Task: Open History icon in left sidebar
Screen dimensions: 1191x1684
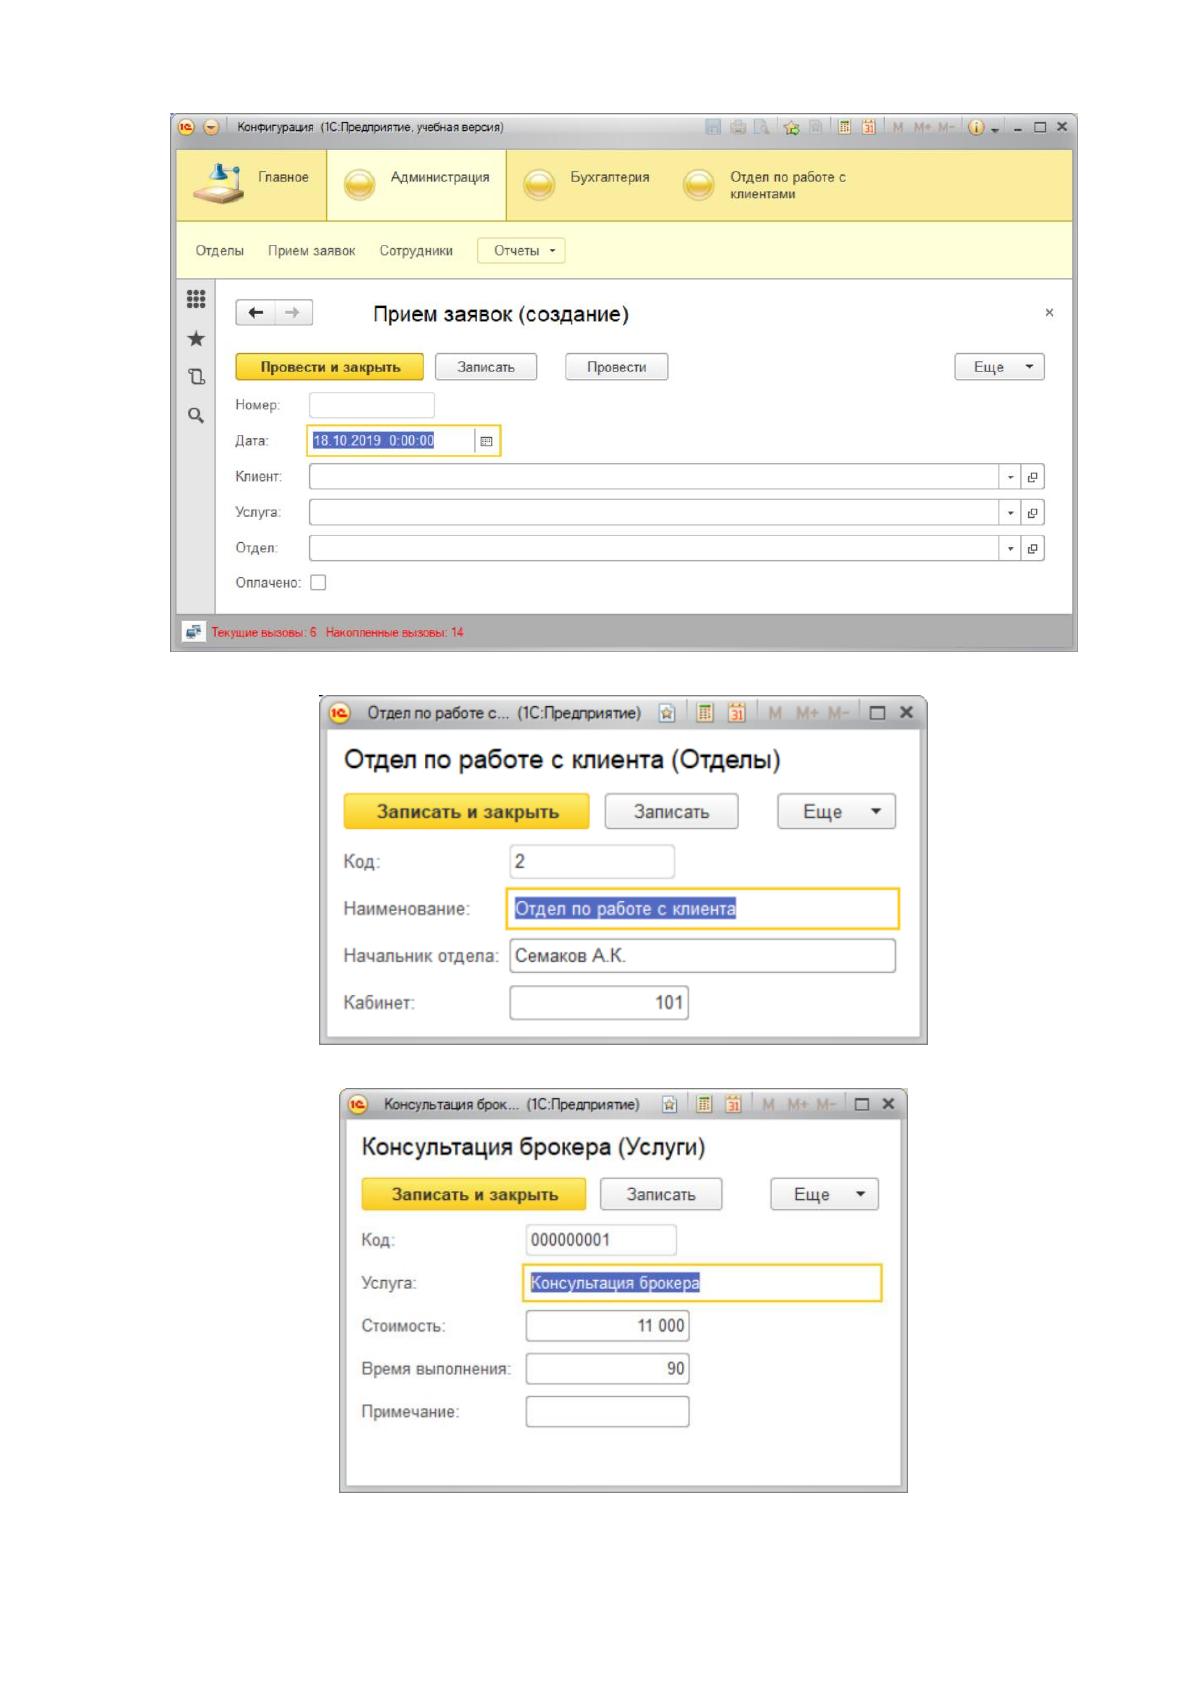Action: (196, 377)
